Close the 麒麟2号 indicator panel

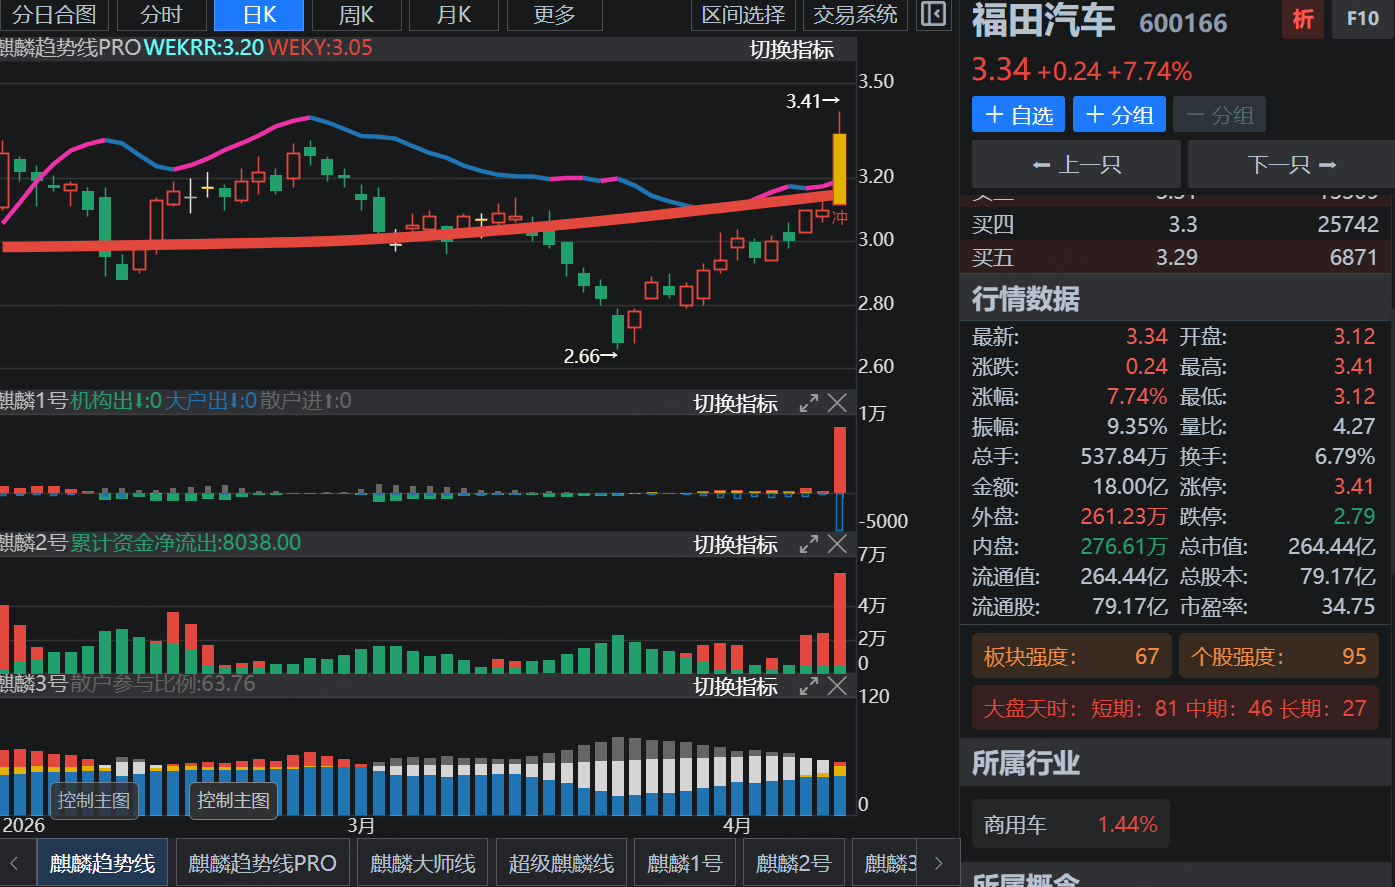[x=838, y=545]
